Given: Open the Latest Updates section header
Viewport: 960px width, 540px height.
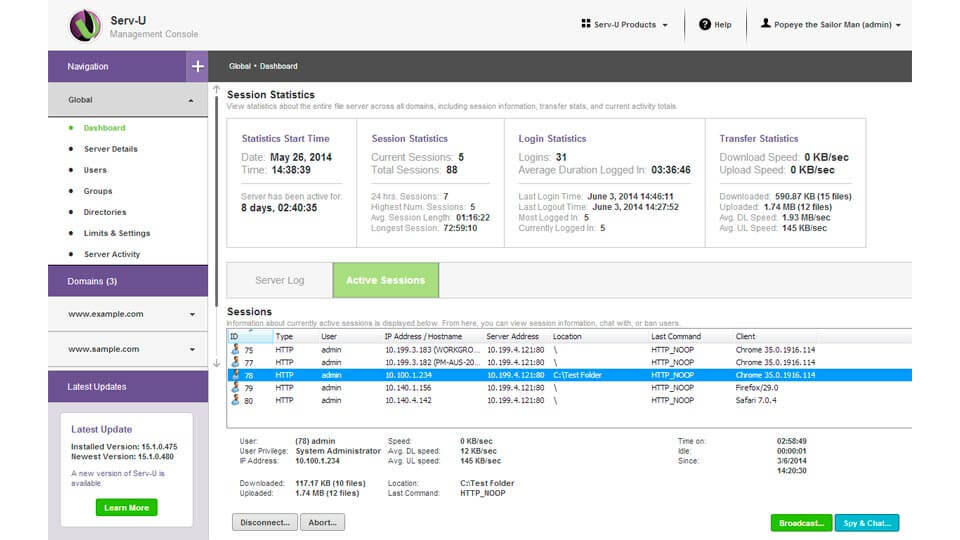Looking at the screenshot, I should click(x=128, y=386).
